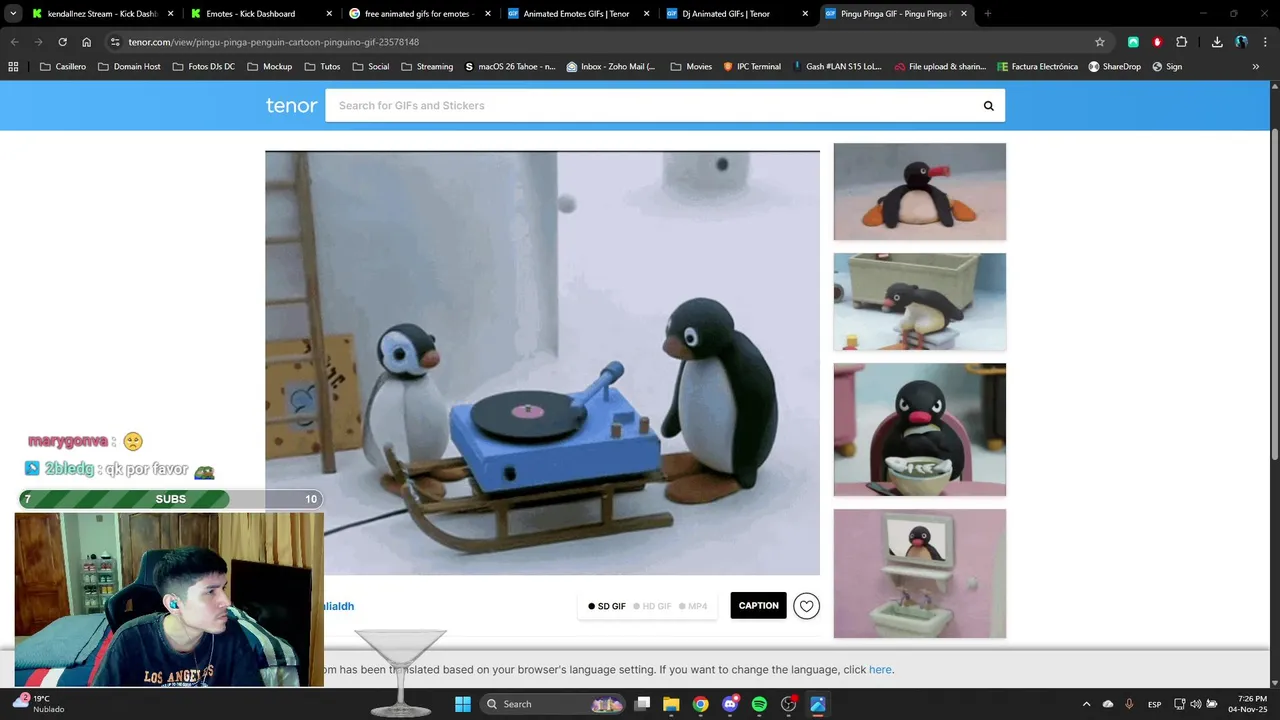Image resolution: width=1280 pixels, height=720 pixels.
Task: Click the SUBS goal progress bar
Action: click(170, 499)
